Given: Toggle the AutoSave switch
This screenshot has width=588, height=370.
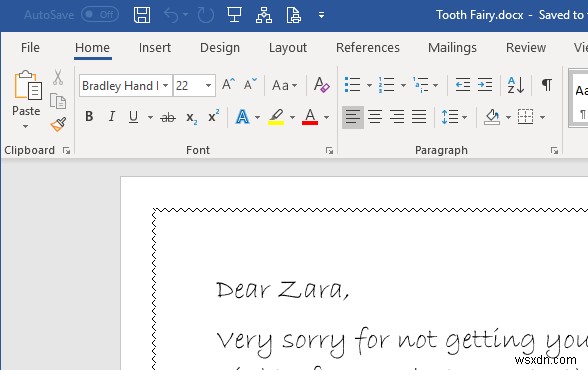Looking at the screenshot, I should [x=100, y=15].
